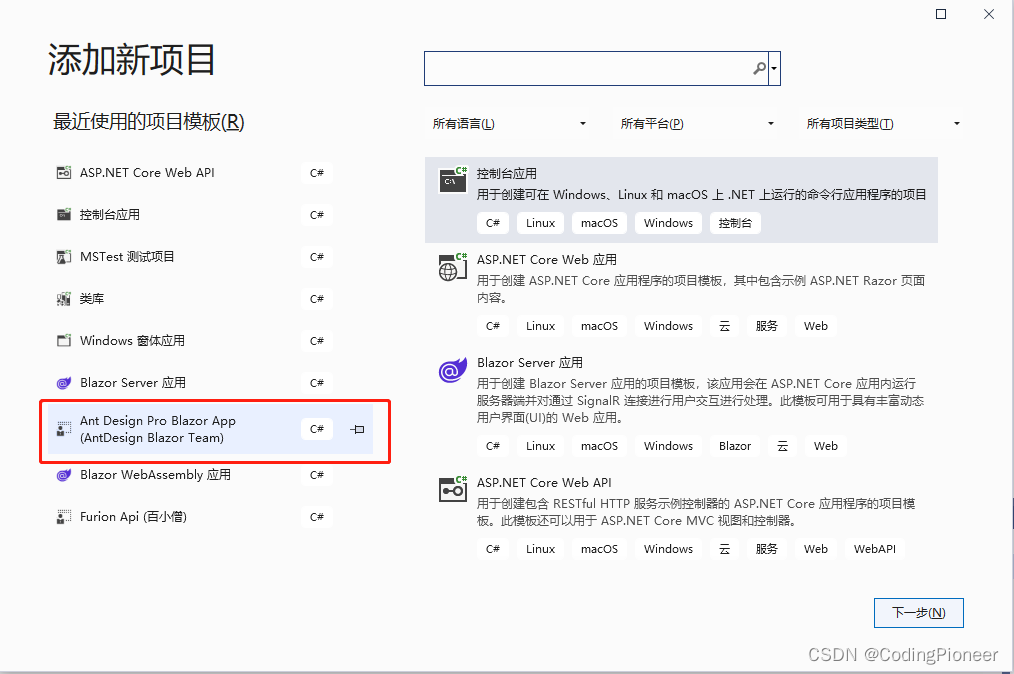The image size is (1014, 674).
Task: Open the search history dropdown arrow
Action: pos(773,68)
